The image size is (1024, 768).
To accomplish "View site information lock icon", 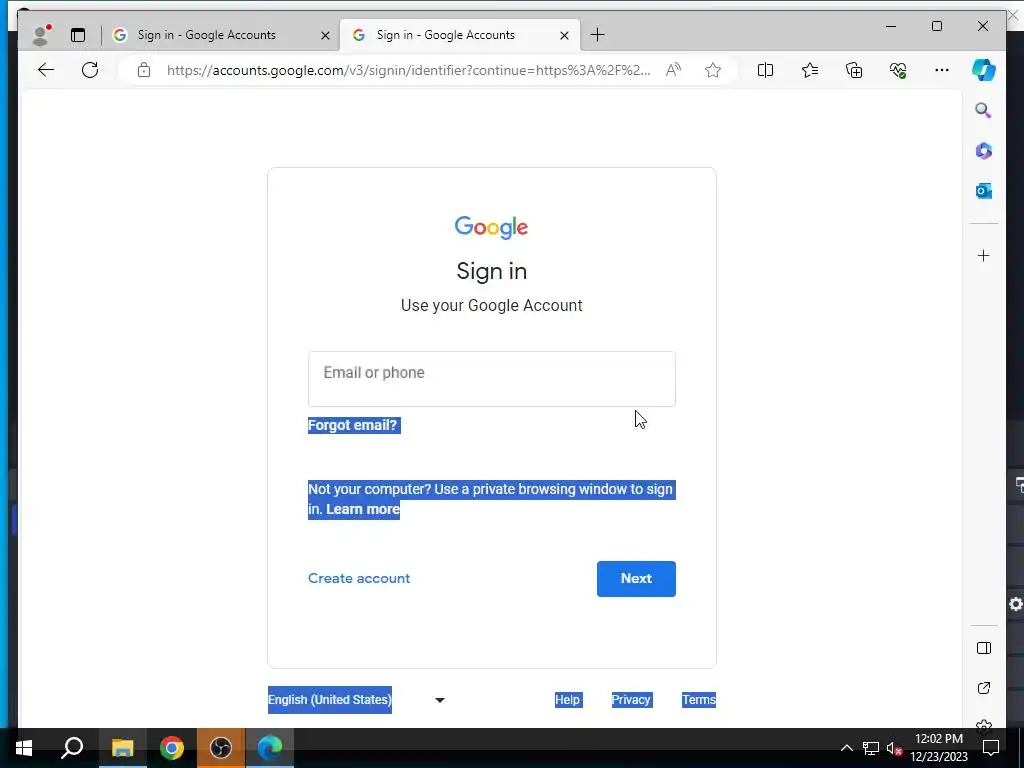I will pos(144,70).
